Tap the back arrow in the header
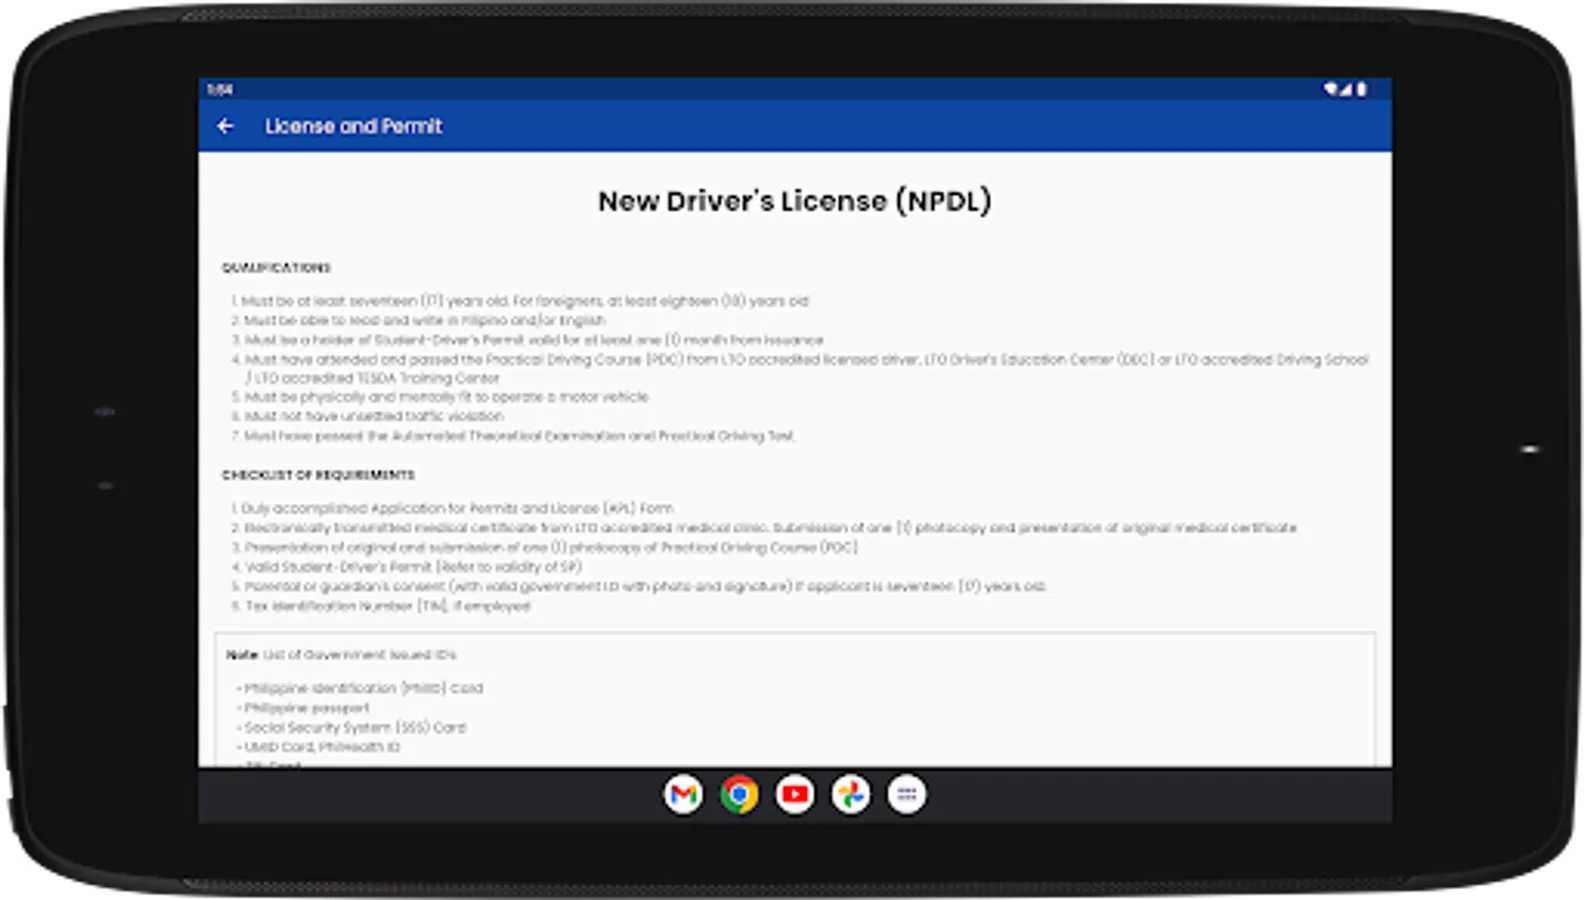This screenshot has width=1584, height=900. (225, 126)
